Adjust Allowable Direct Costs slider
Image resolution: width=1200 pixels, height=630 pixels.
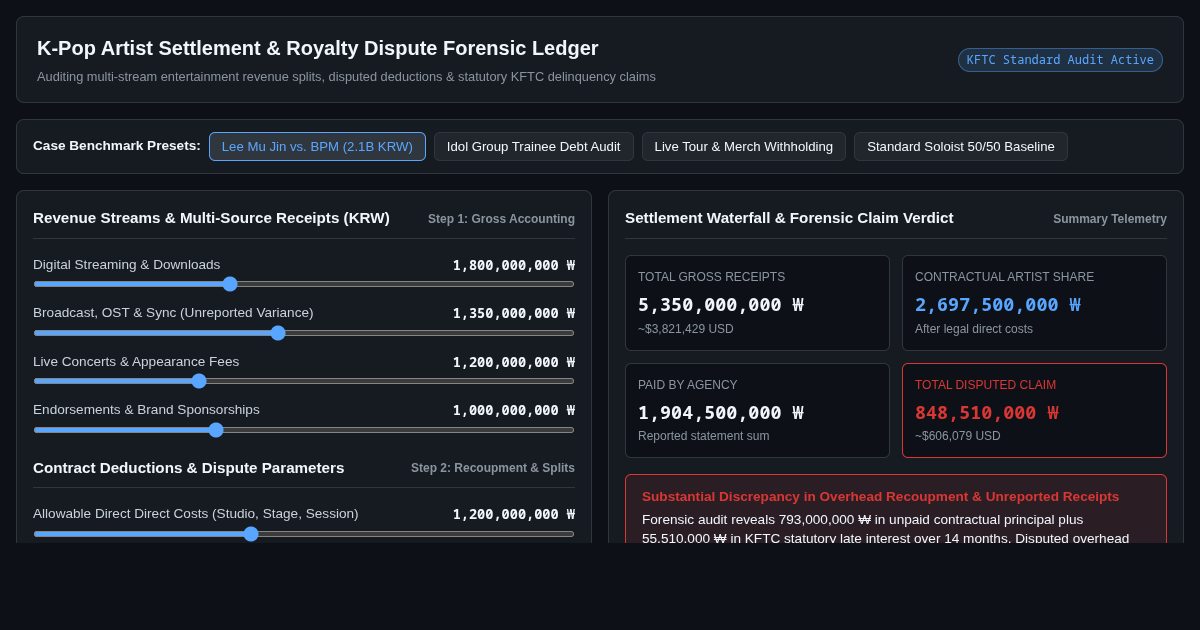point(304,534)
